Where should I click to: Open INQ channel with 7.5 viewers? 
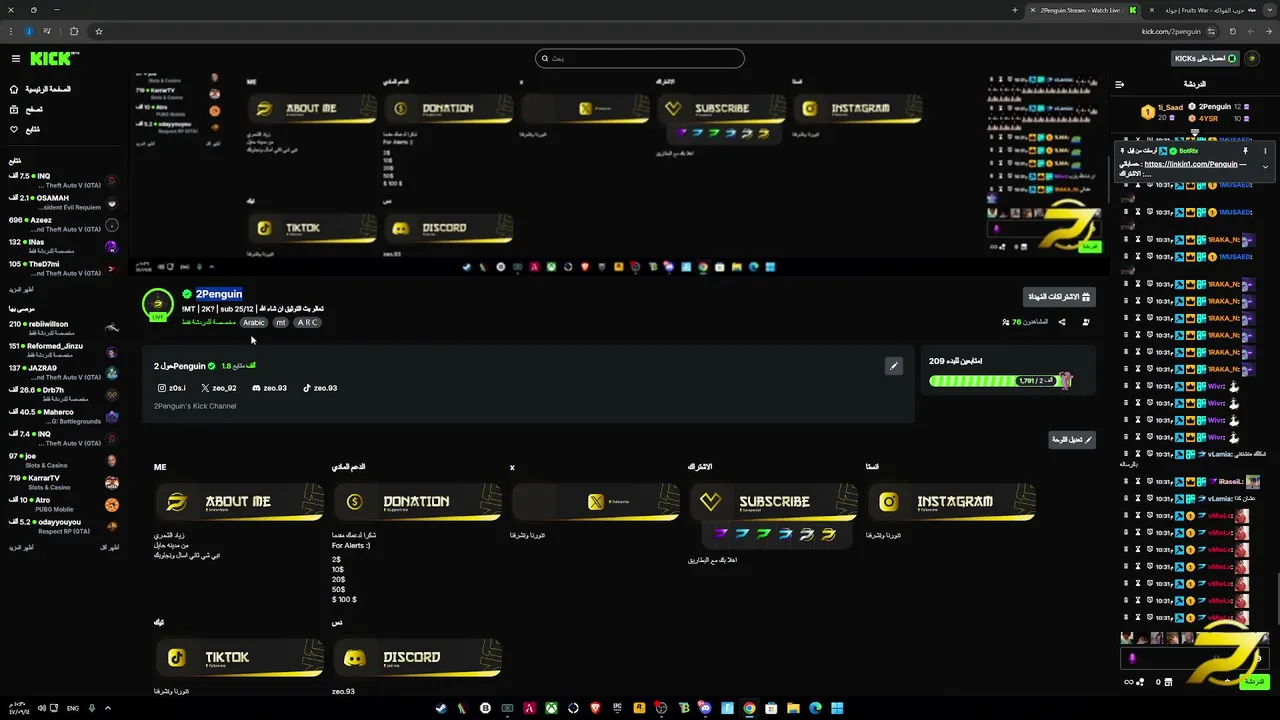pos(64,180)
